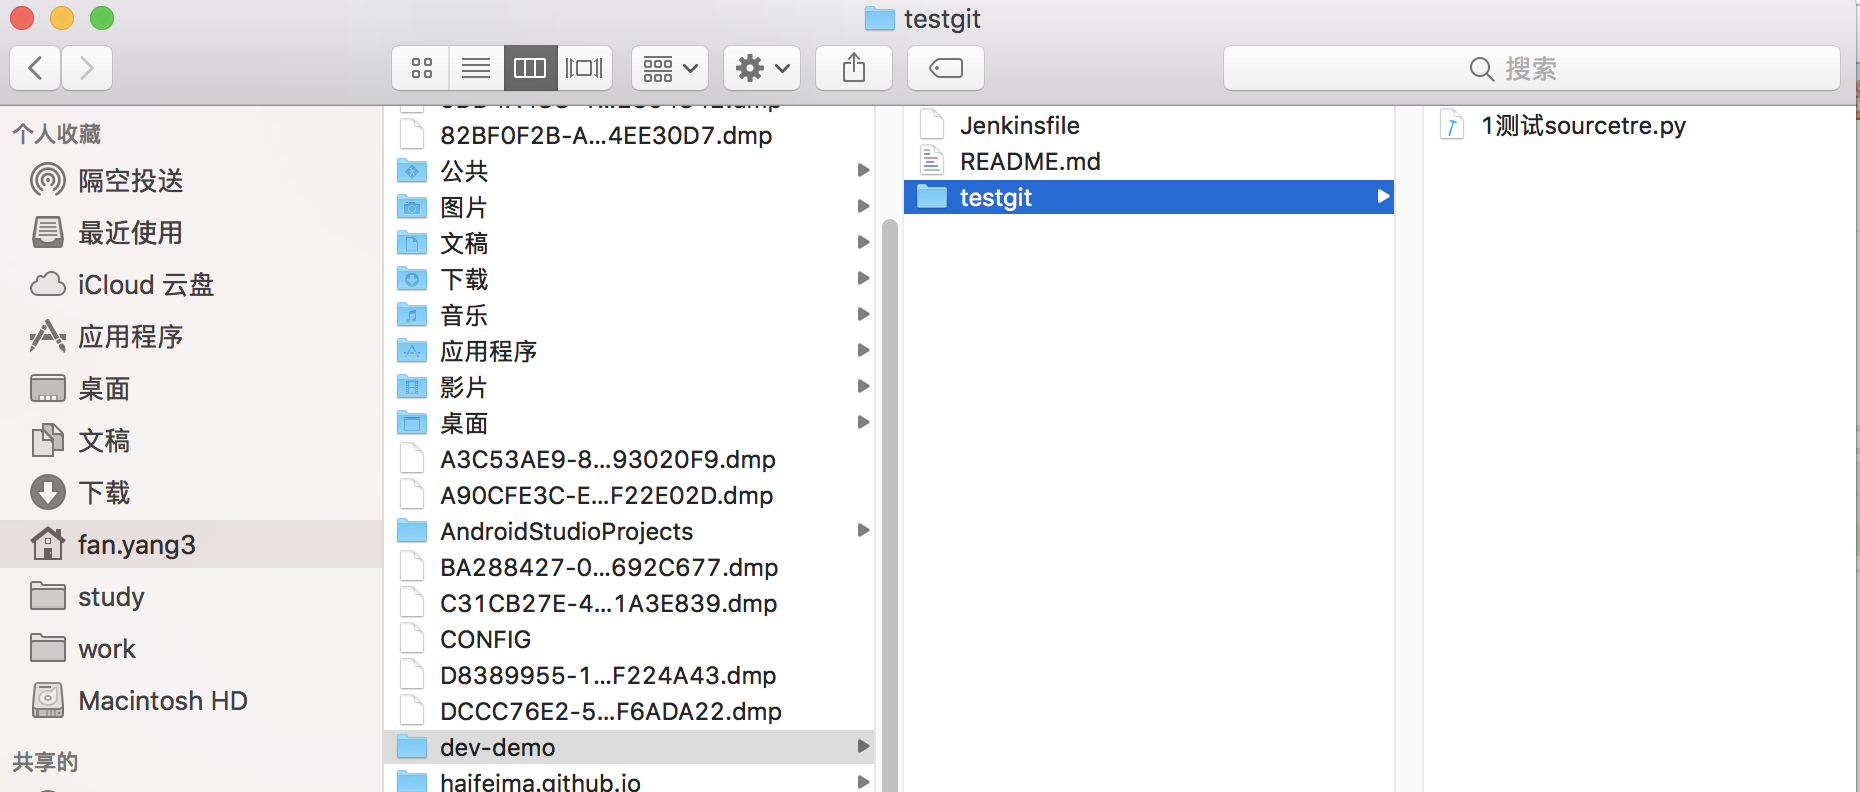This screenshot has height=792, width=1860.
Task: Select the 文稿 folder in the column list
Action: [629, 243]
